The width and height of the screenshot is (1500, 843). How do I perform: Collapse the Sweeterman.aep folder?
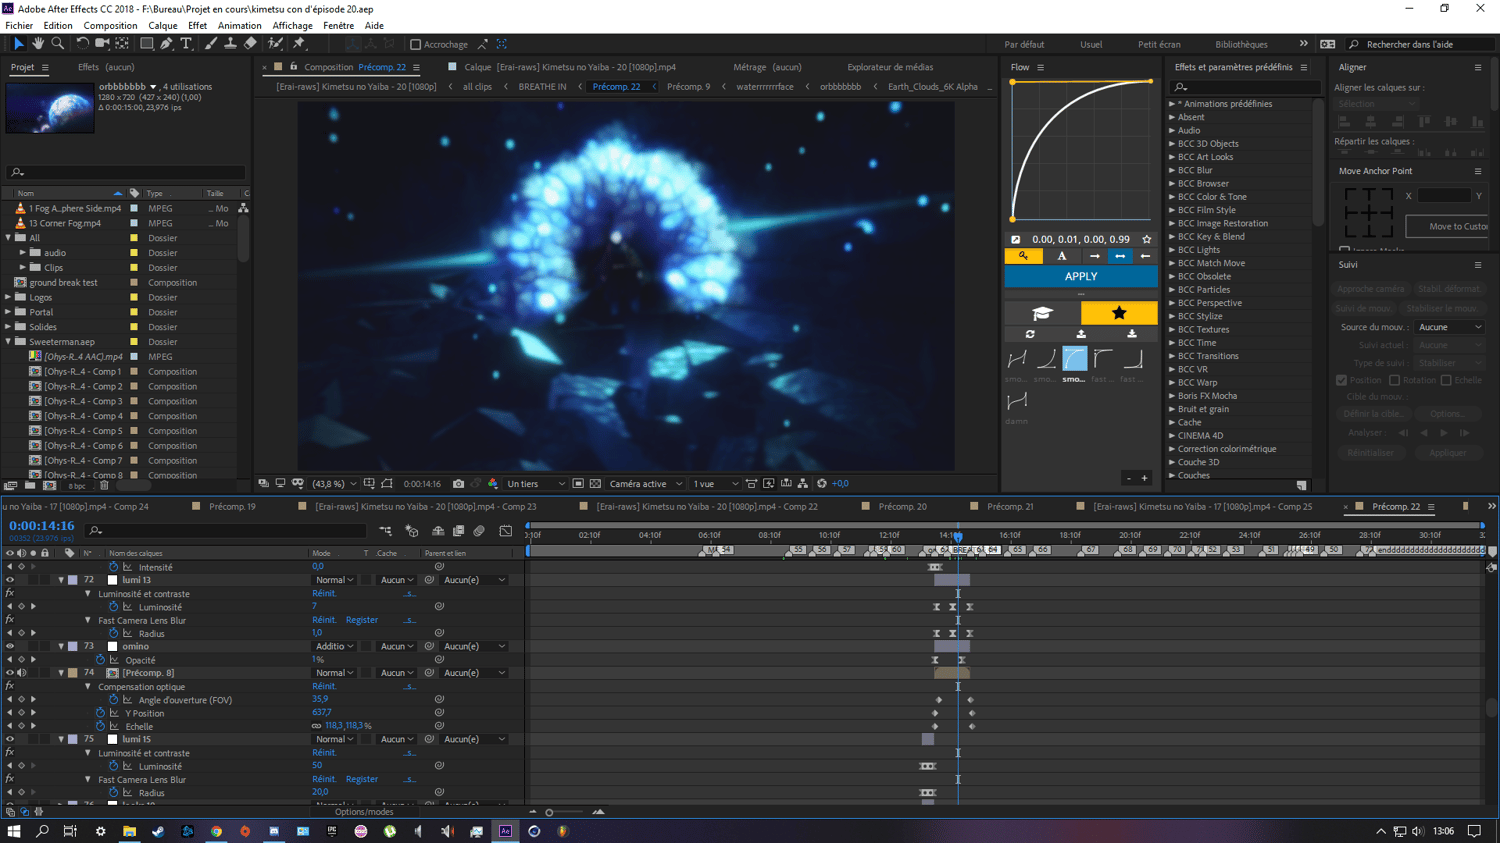9,342
